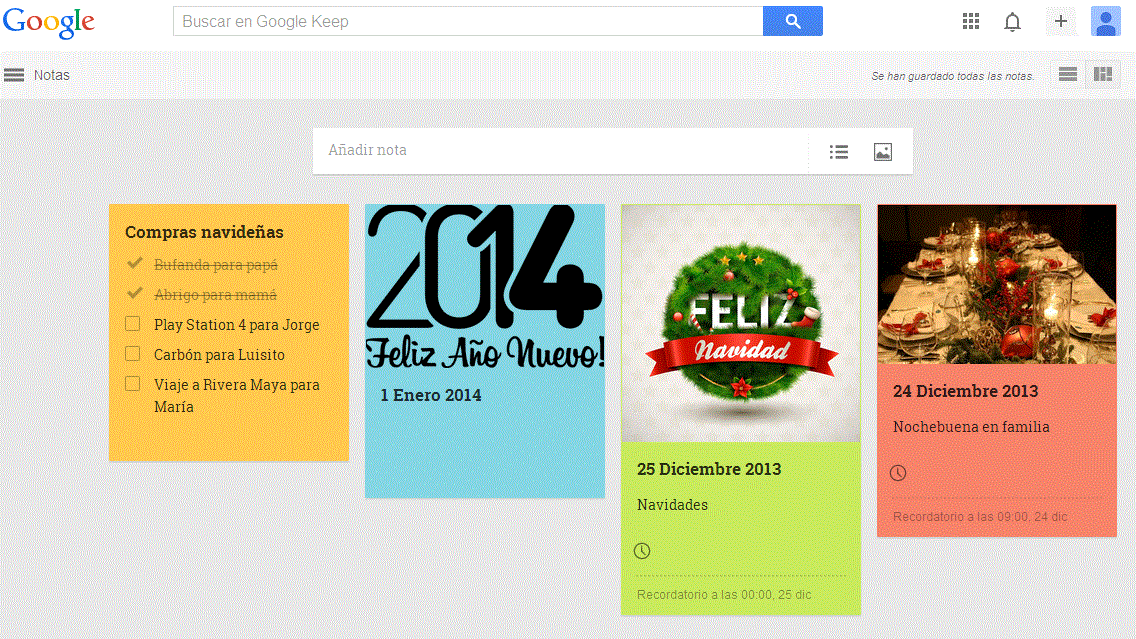The height and width of the screenshot is (639, 1136).
Task: Click Recordatorio a las 00:00, 25 dic
Action: pyautogui.click(x=724, y=595)
